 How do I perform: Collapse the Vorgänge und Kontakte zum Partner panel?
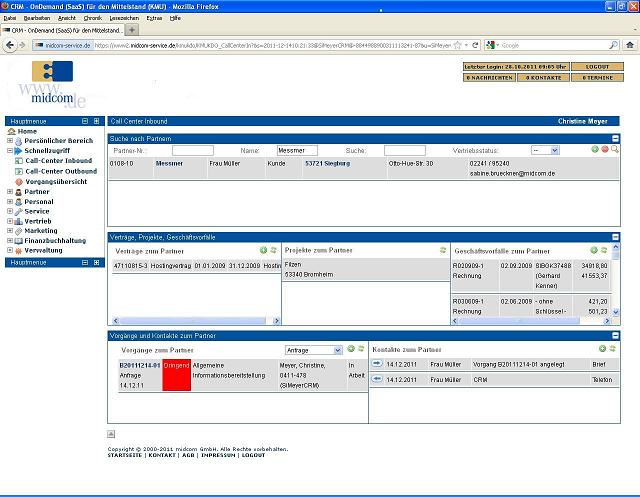coord(615,335)
